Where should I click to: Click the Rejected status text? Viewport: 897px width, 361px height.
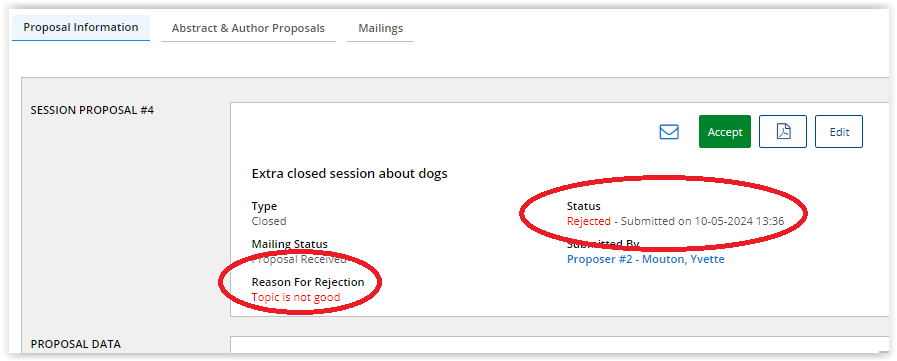tap(589, 221)
